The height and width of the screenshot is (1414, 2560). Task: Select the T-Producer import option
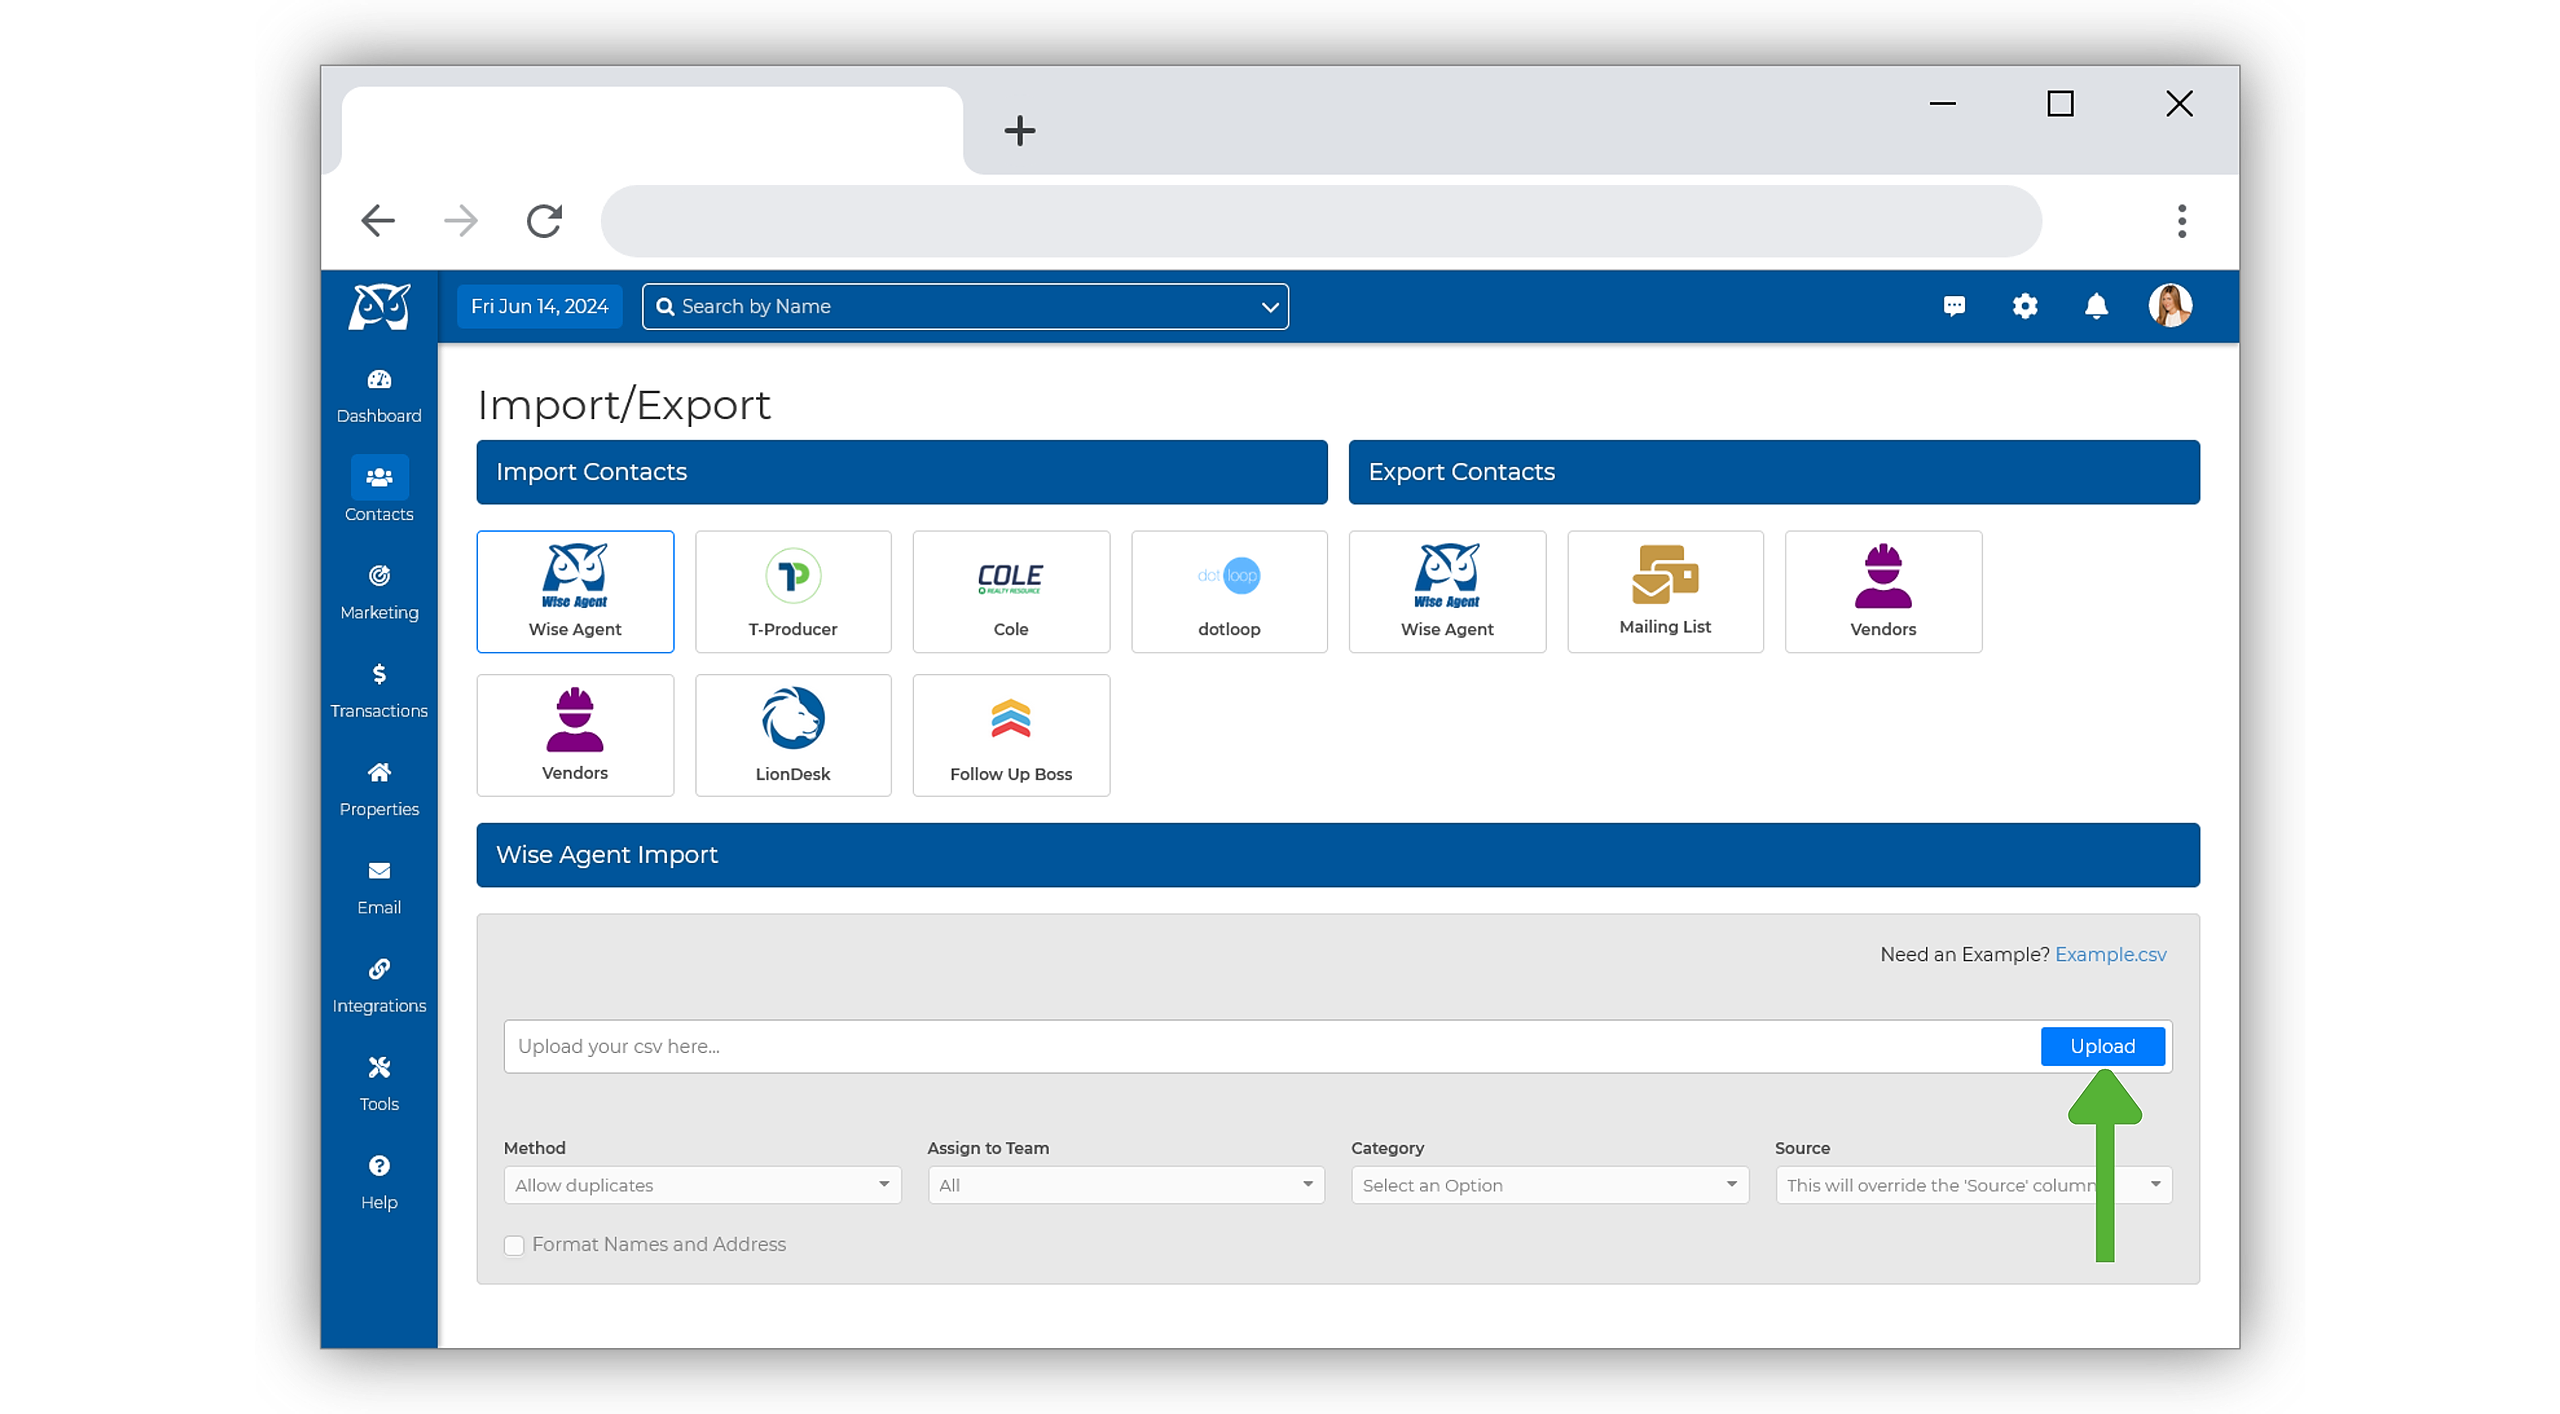point(793,591)
